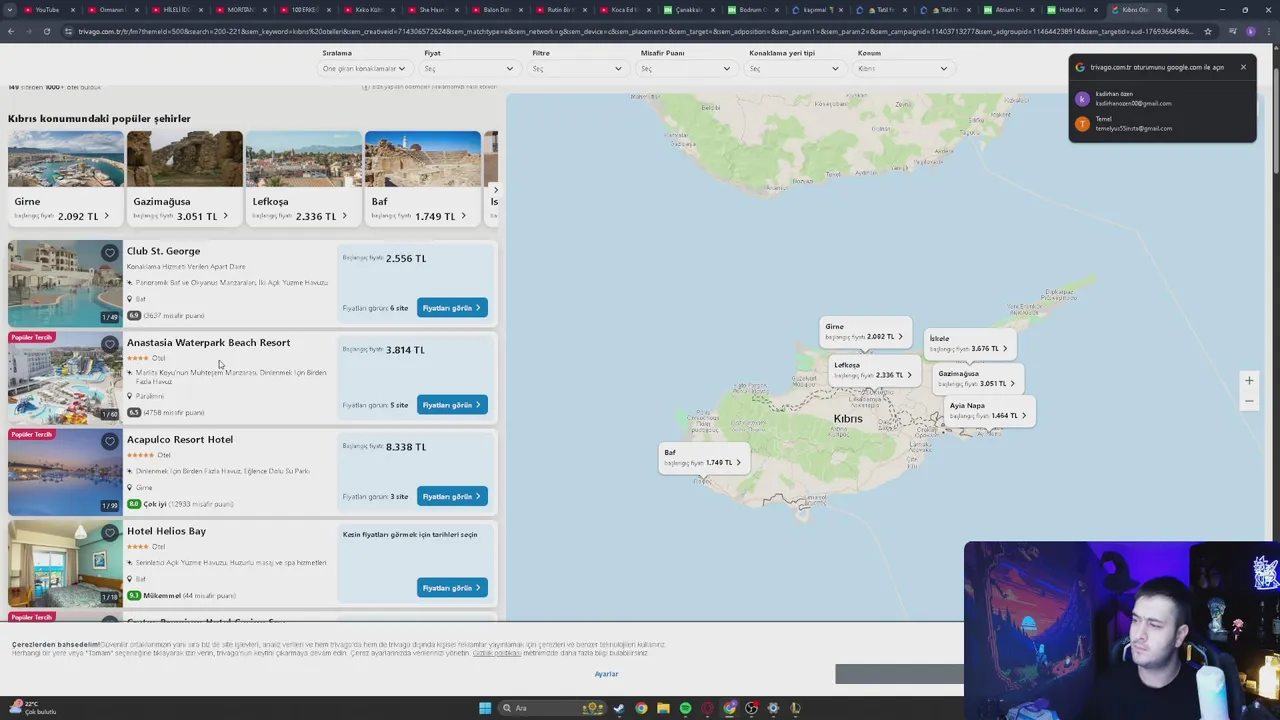
Task: Expand the Konaklama yeri tipi dropdown
Action: tap(794, 69)
